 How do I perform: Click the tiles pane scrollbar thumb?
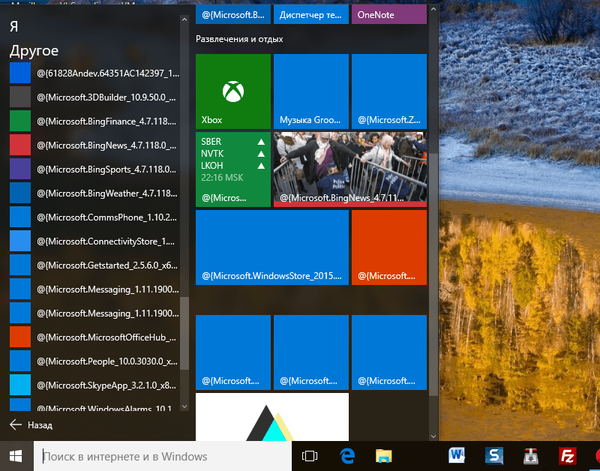[433, 275]
